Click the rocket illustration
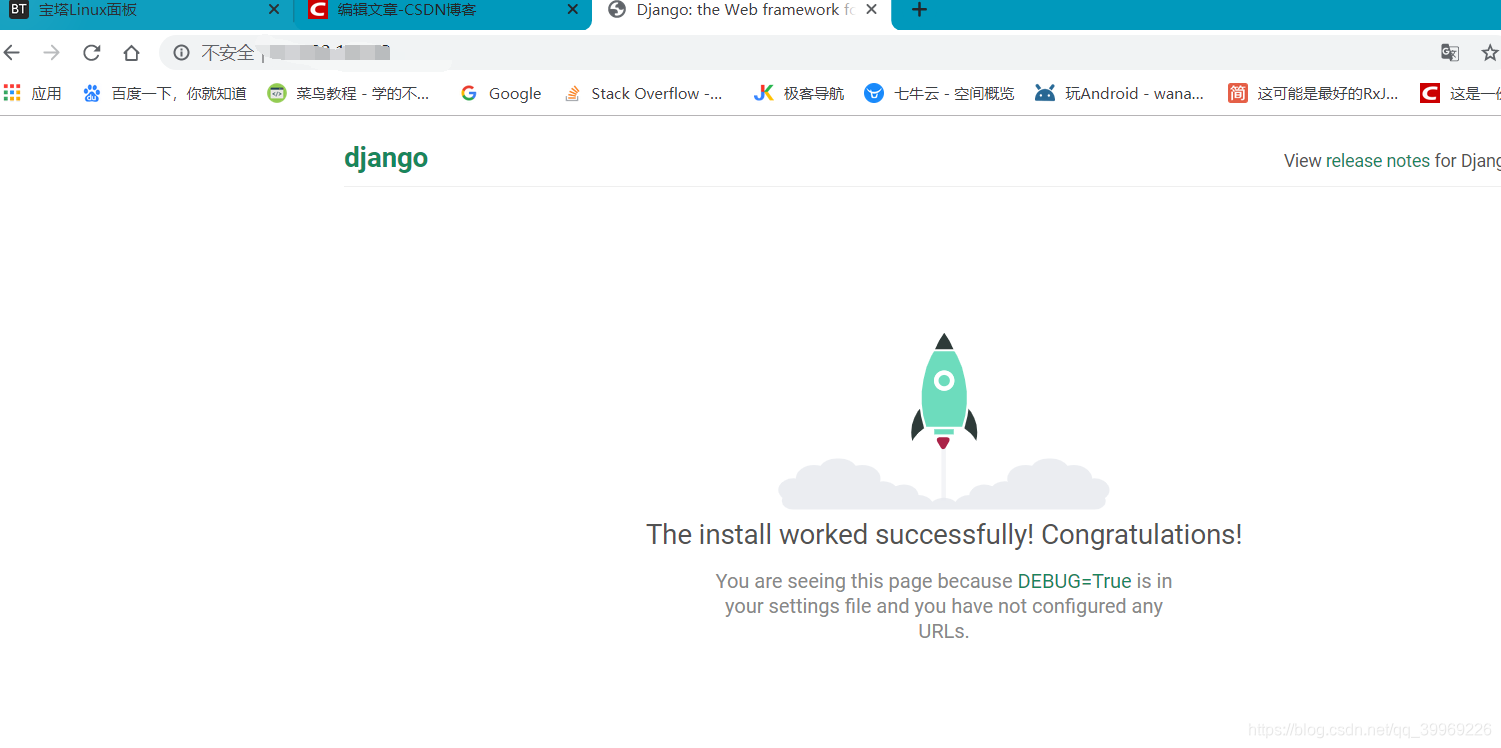The height and width of the screenshot is (748, 1501). (x=944, y=420)
